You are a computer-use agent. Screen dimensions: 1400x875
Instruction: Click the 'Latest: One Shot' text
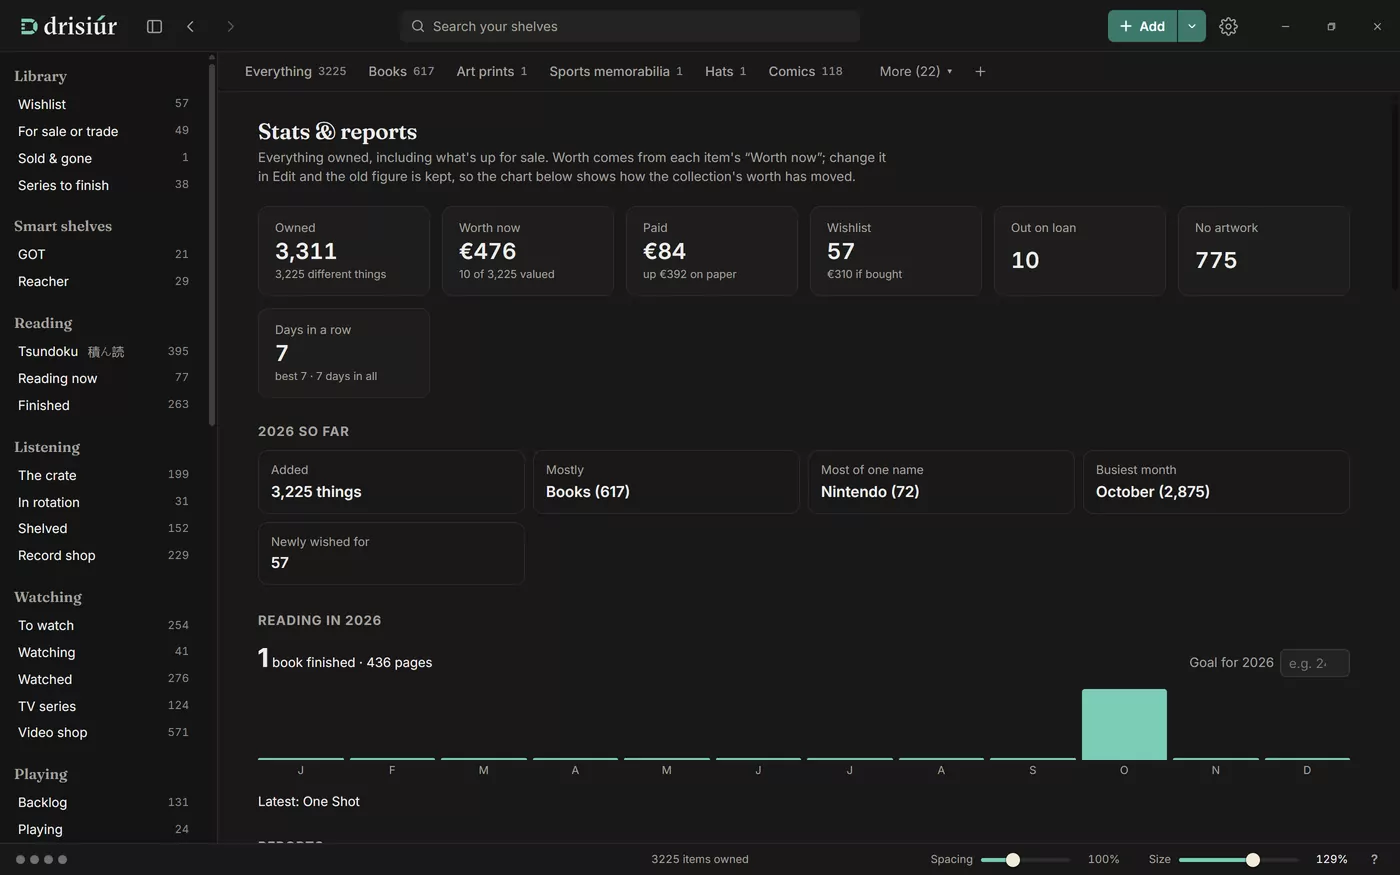[x=309, y=801]
